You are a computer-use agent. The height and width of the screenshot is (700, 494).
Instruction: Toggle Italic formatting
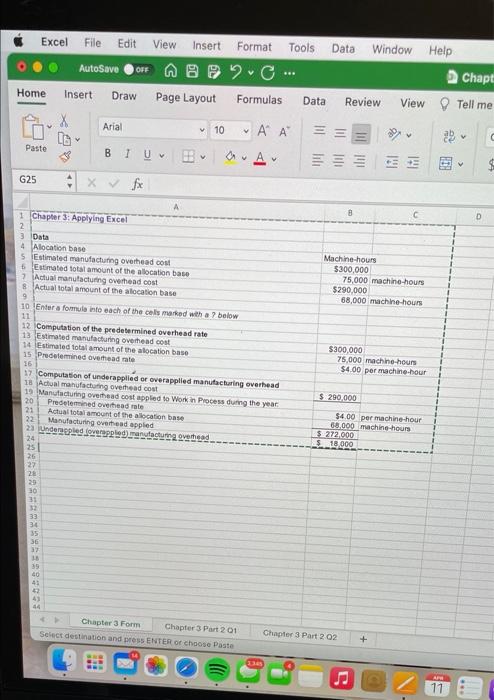127,154
